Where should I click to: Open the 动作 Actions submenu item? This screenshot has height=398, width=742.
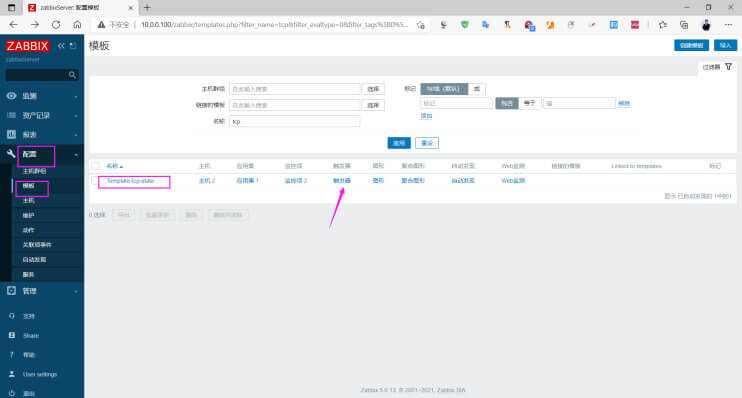click(28, 230)
